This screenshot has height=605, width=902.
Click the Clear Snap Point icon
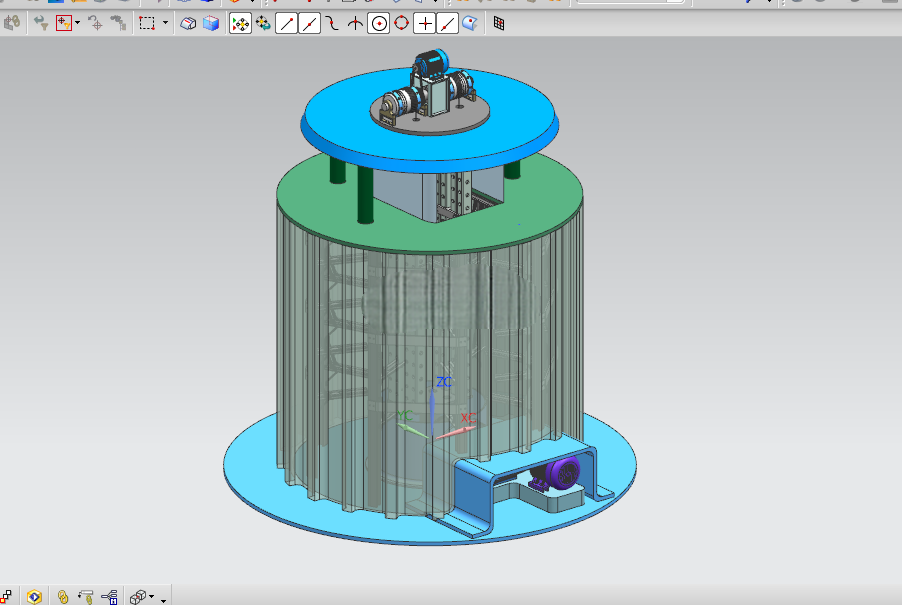coord(263,24)
